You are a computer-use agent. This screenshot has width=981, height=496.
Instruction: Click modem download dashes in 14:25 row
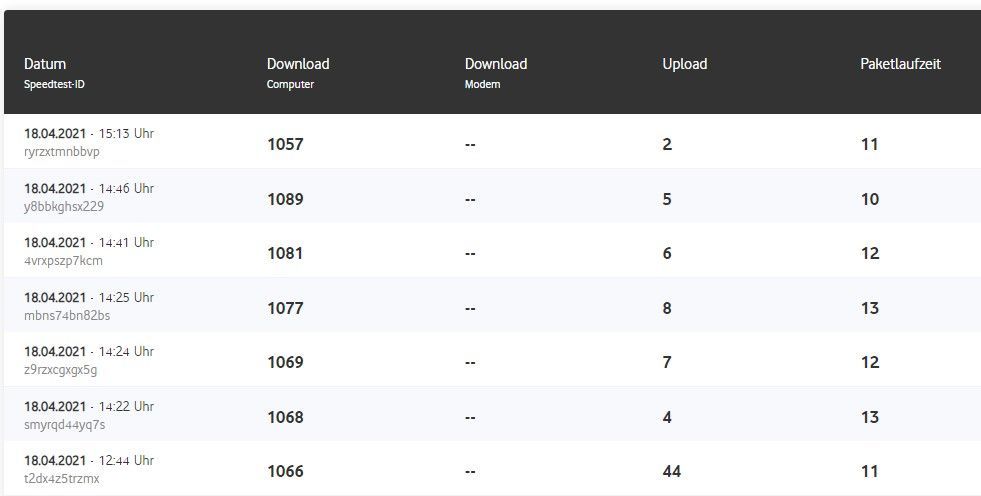point(470,309)
